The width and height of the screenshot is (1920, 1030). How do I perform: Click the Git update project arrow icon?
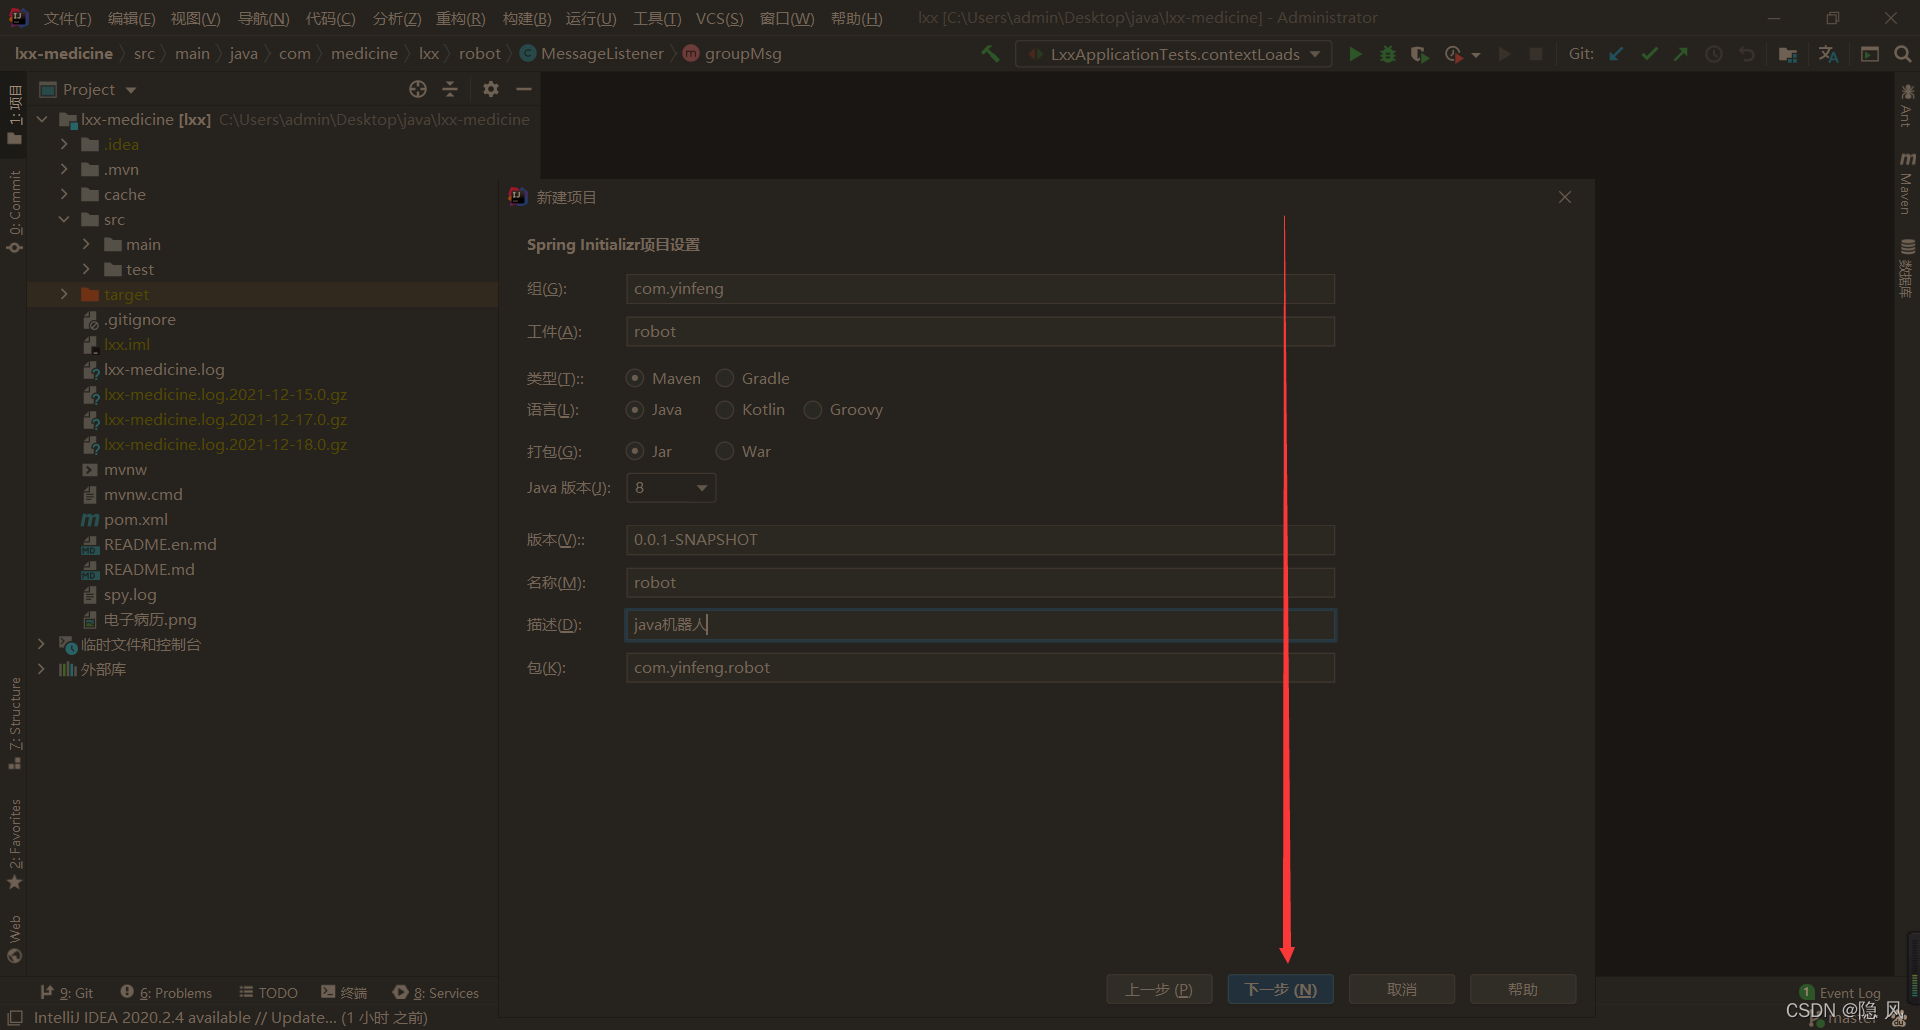(x=1616, y=54)
